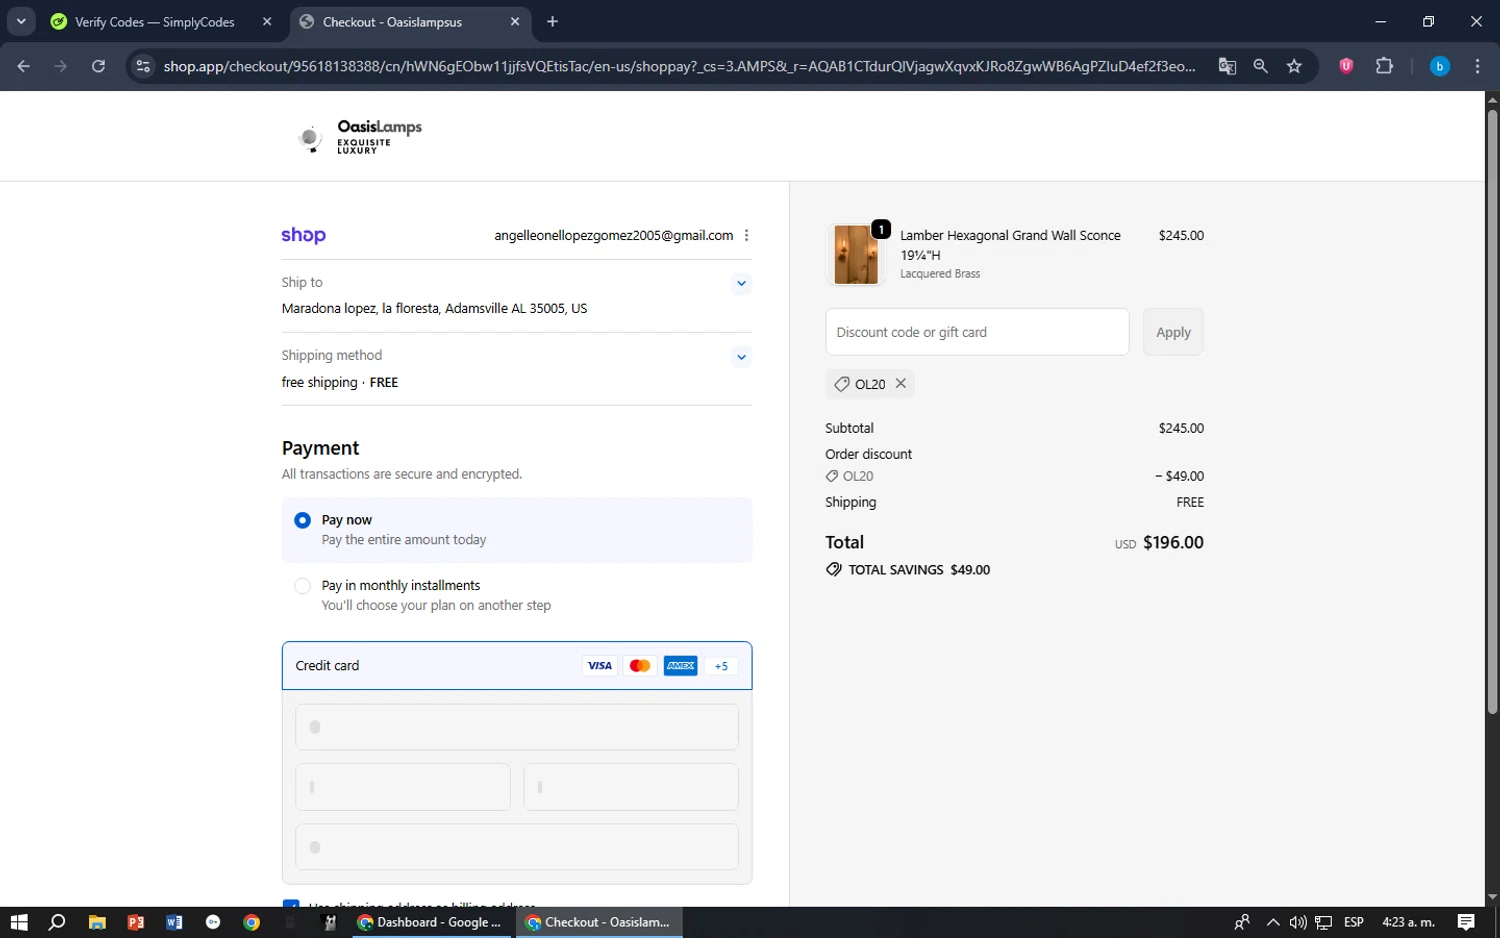Click the Discount code or gift card field
1500x938 pixels.
pyautogui.click(x=976, y=332)
